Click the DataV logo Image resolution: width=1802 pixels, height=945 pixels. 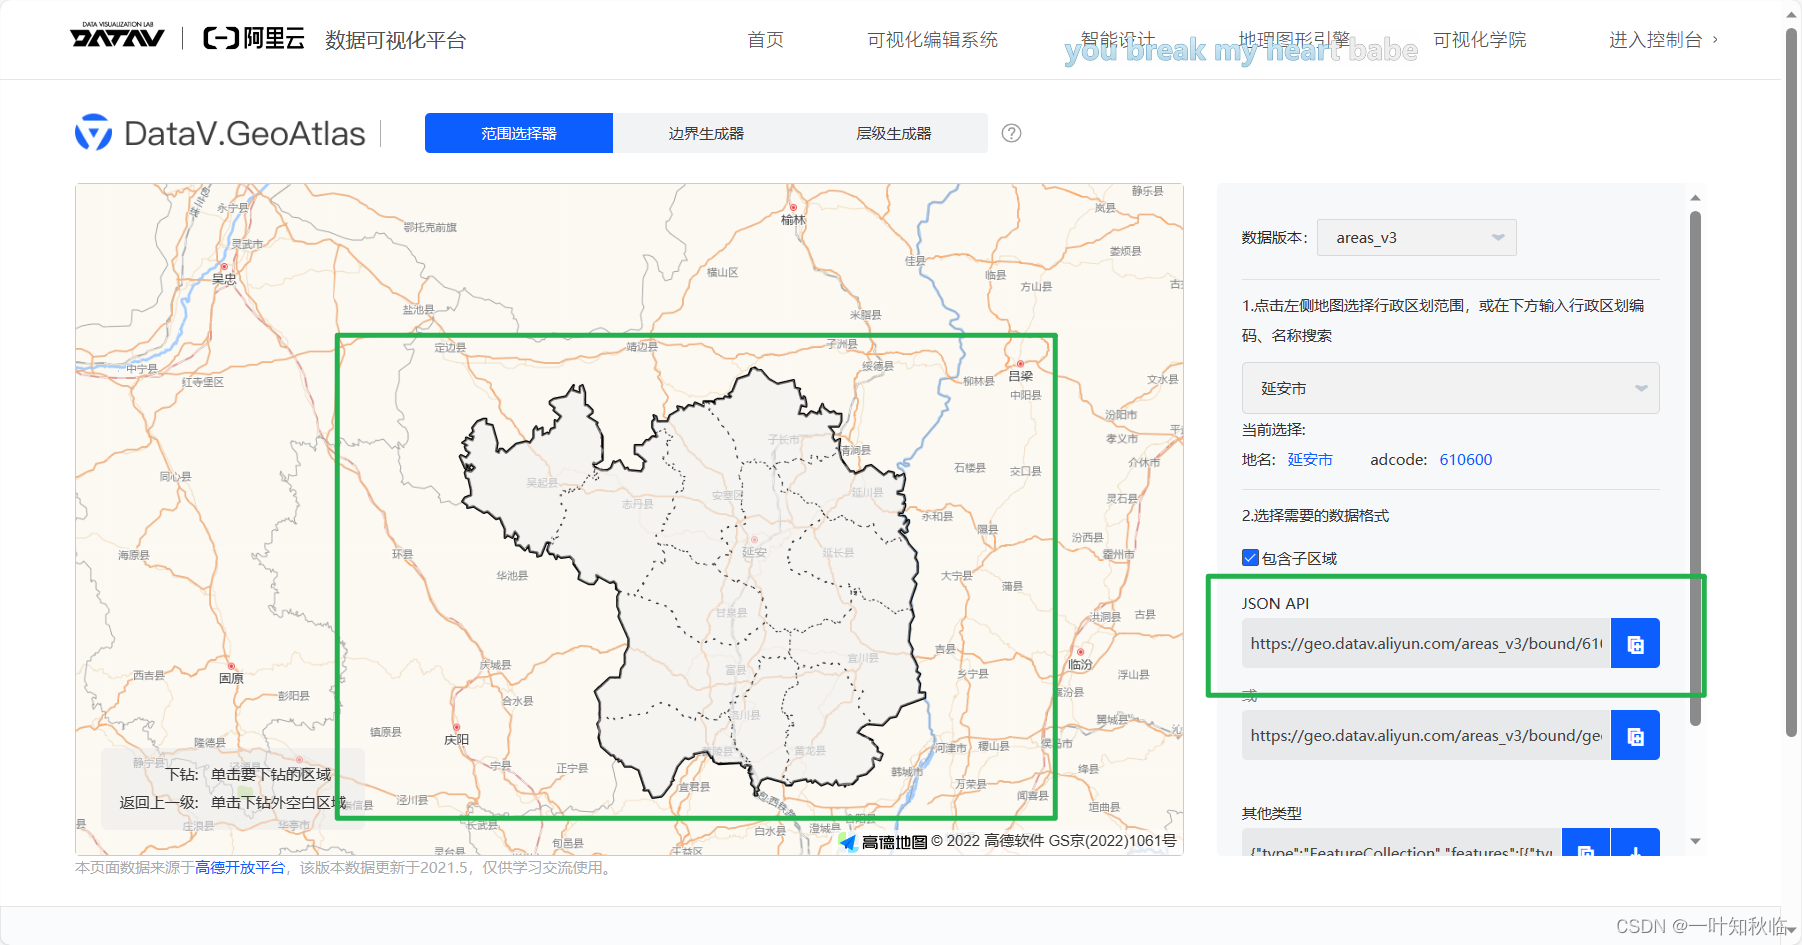[x=117, y=36]
